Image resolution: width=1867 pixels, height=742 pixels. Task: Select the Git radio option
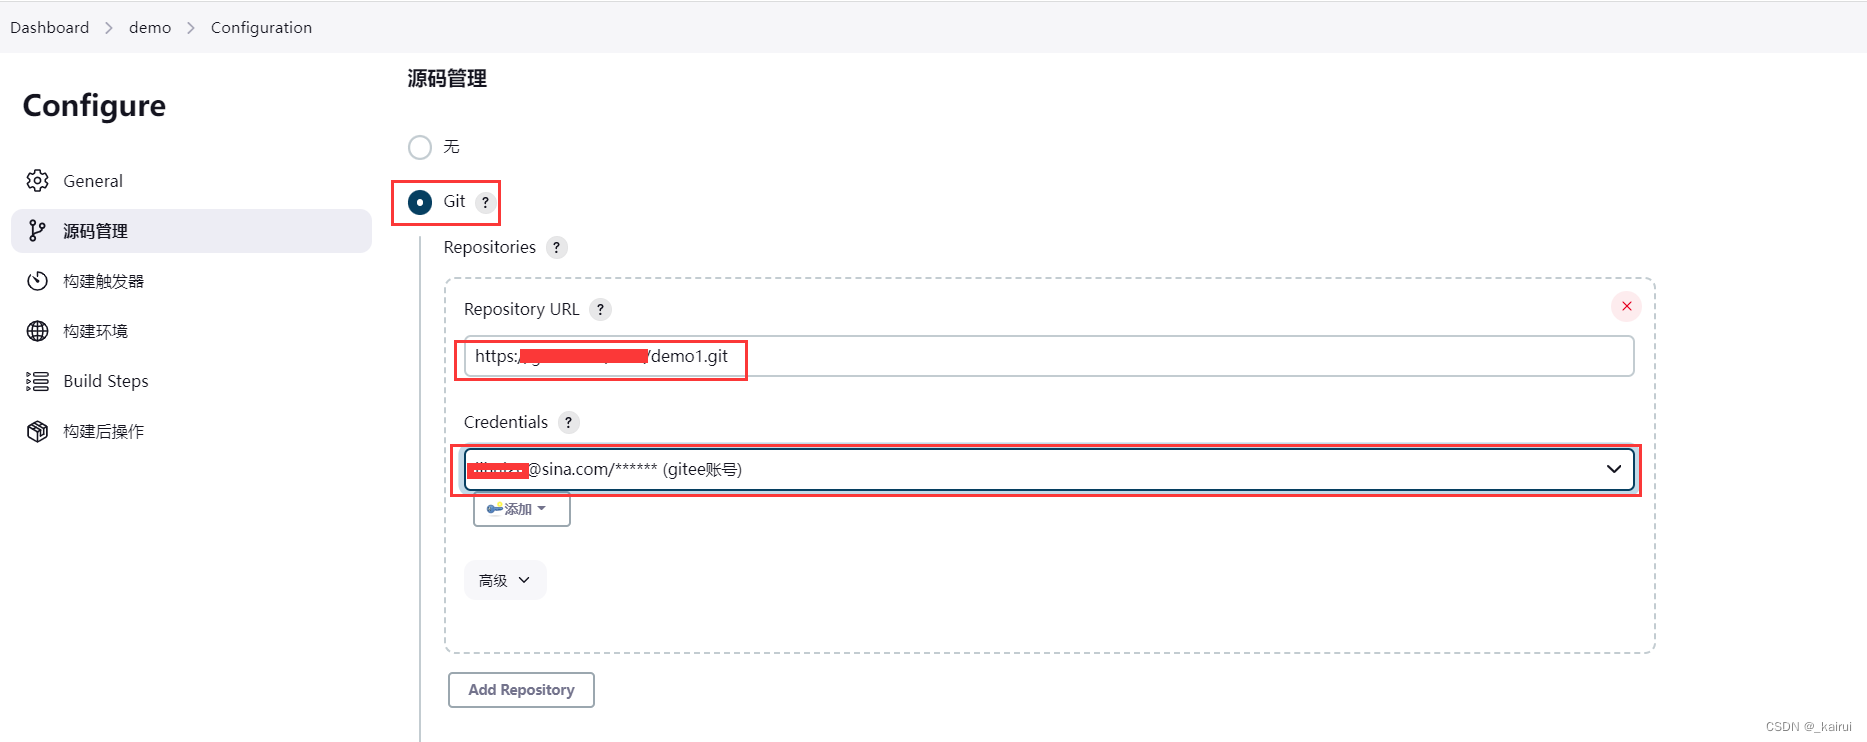420,202
